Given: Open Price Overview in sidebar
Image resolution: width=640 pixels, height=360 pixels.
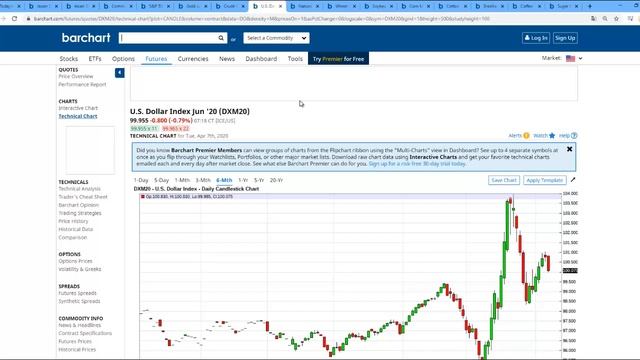Looking at the screenshot, I should pos(76,76).
